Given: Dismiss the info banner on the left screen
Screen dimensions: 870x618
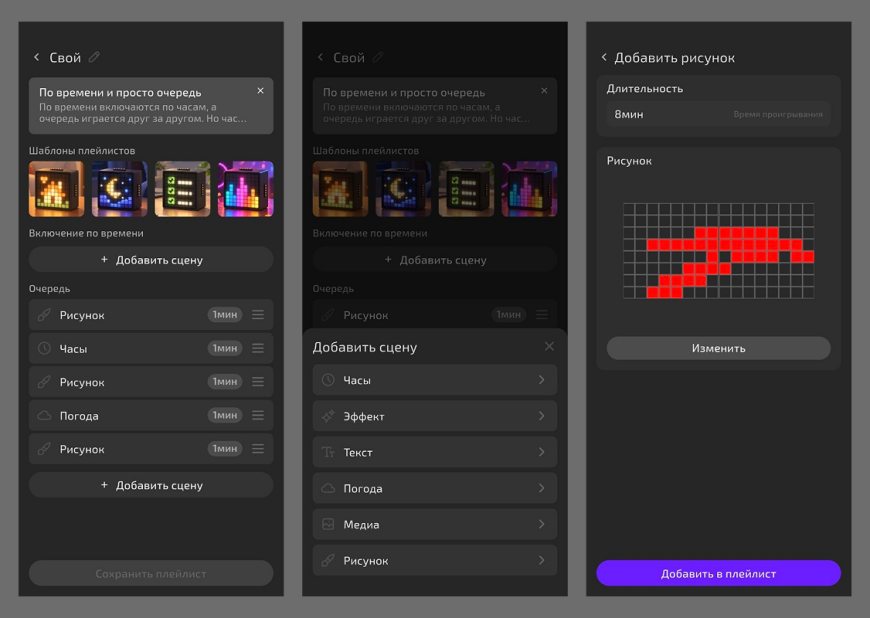Looking at the screenshot, I should 260,90.
